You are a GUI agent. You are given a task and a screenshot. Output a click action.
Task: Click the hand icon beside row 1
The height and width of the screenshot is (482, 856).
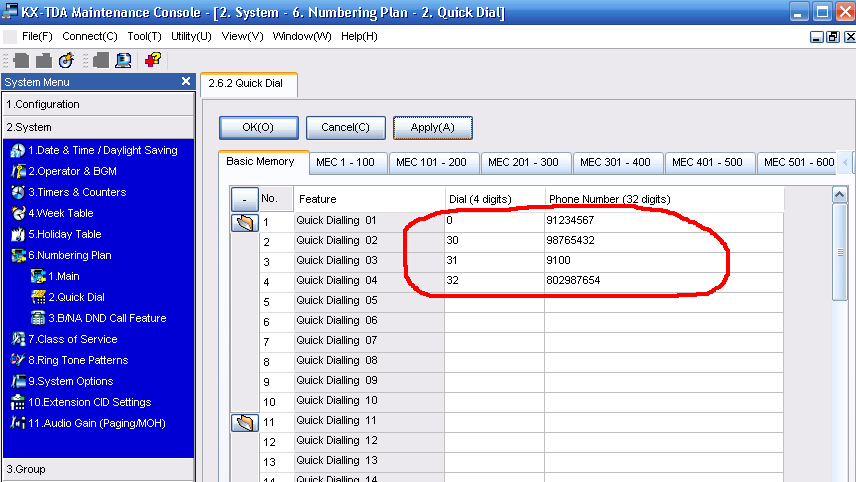(x=245, y=223)
